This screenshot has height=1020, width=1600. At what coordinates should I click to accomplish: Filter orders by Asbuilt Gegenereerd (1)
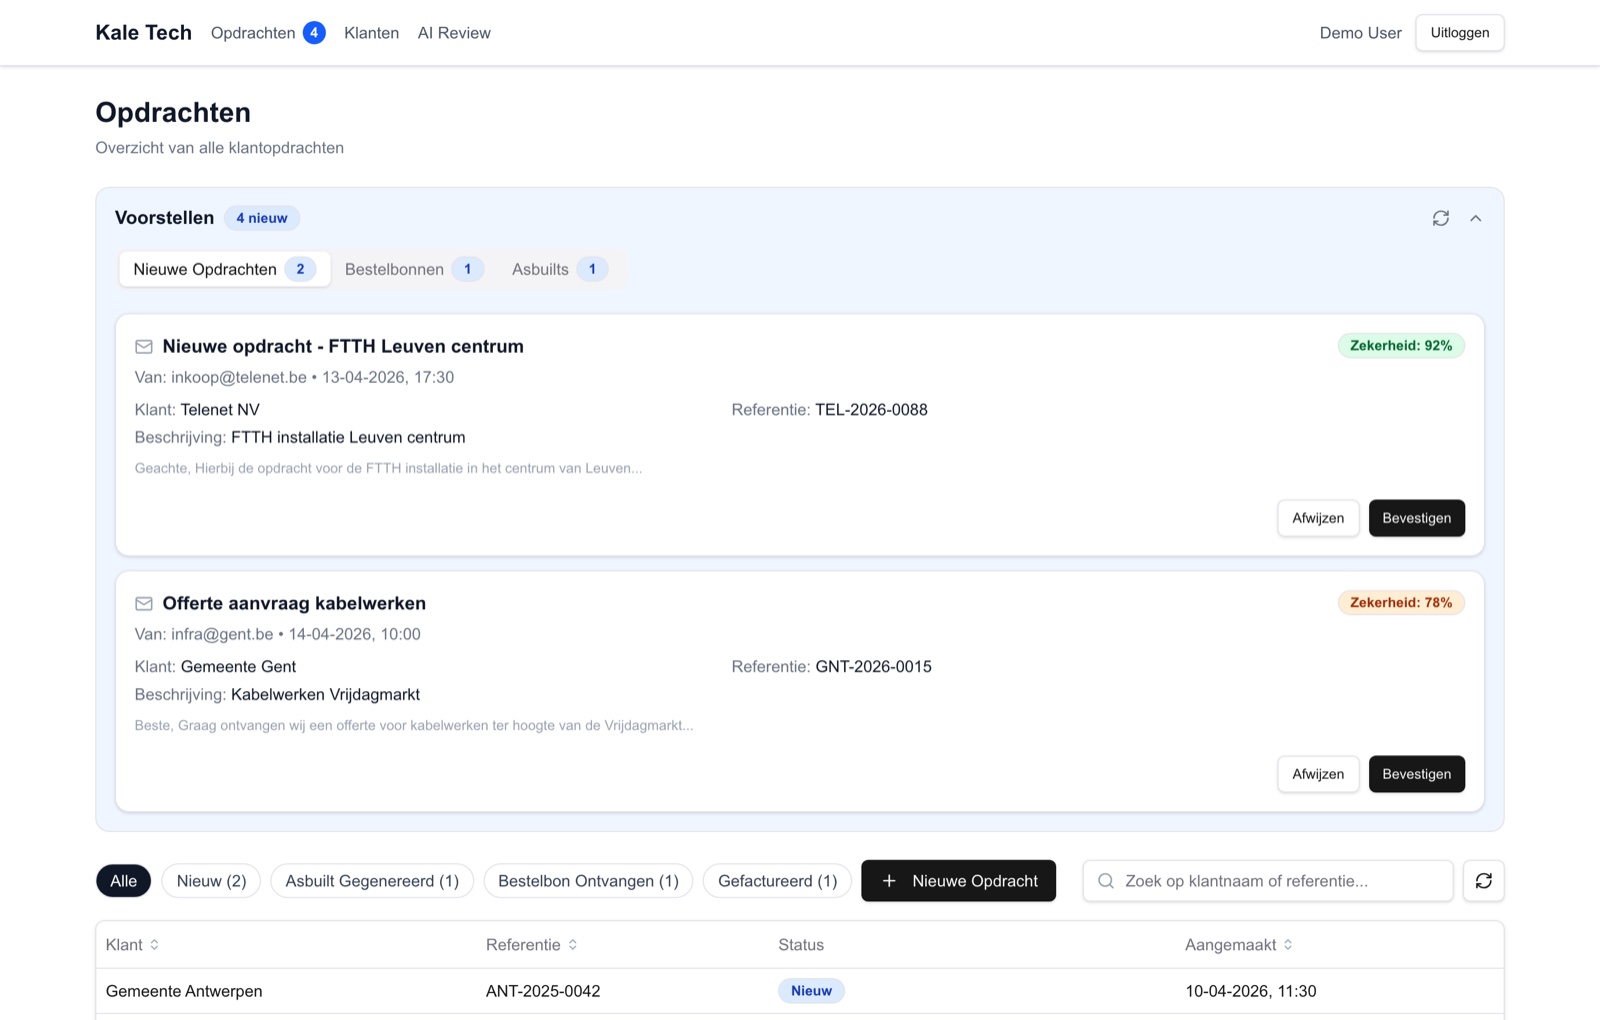click(x=372, y=881)
